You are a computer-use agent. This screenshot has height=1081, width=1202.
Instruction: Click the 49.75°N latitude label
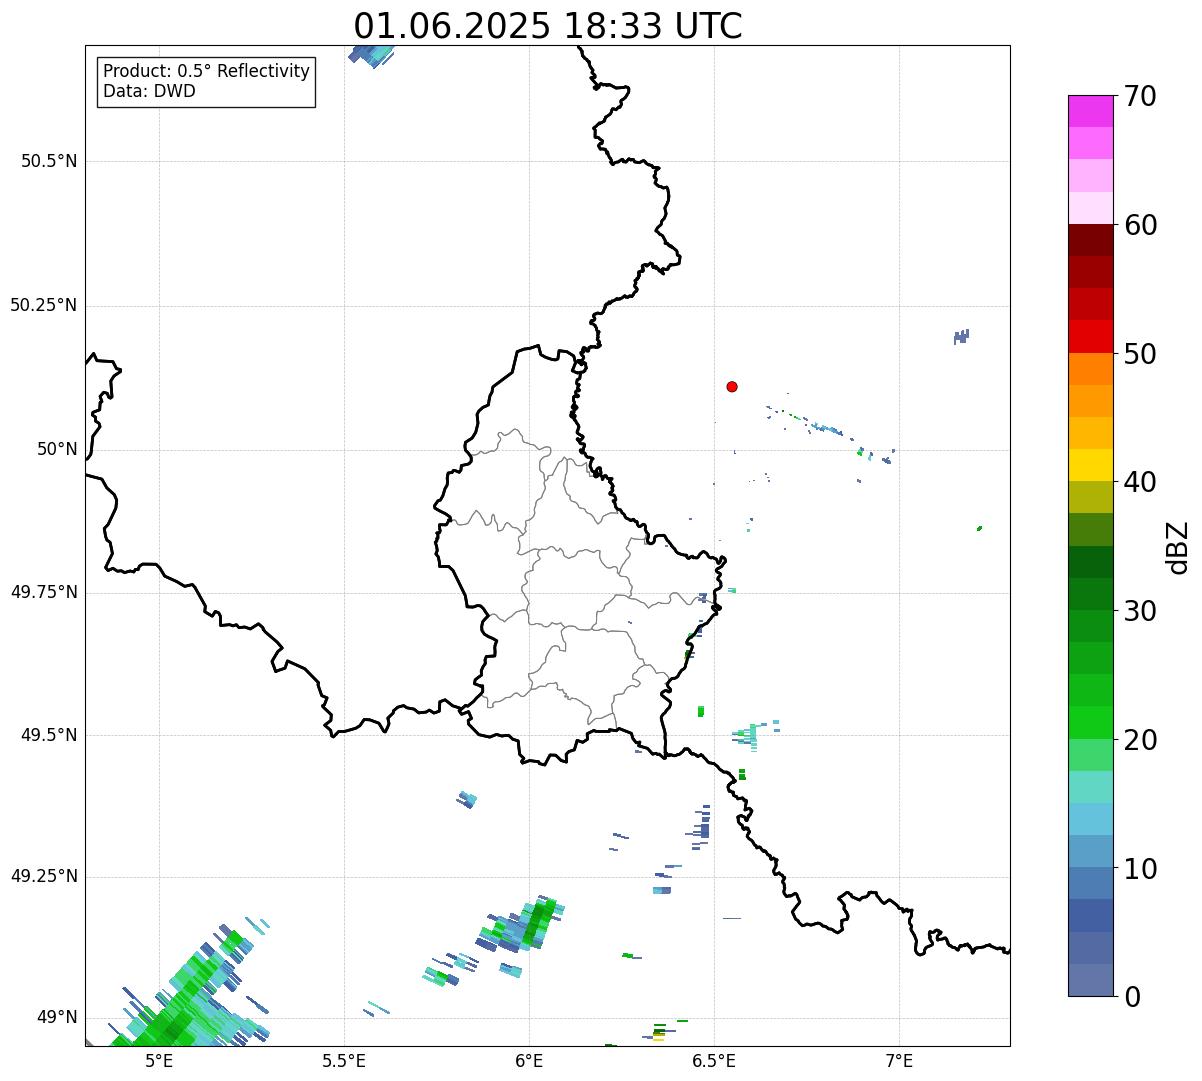tap(44, 592)
